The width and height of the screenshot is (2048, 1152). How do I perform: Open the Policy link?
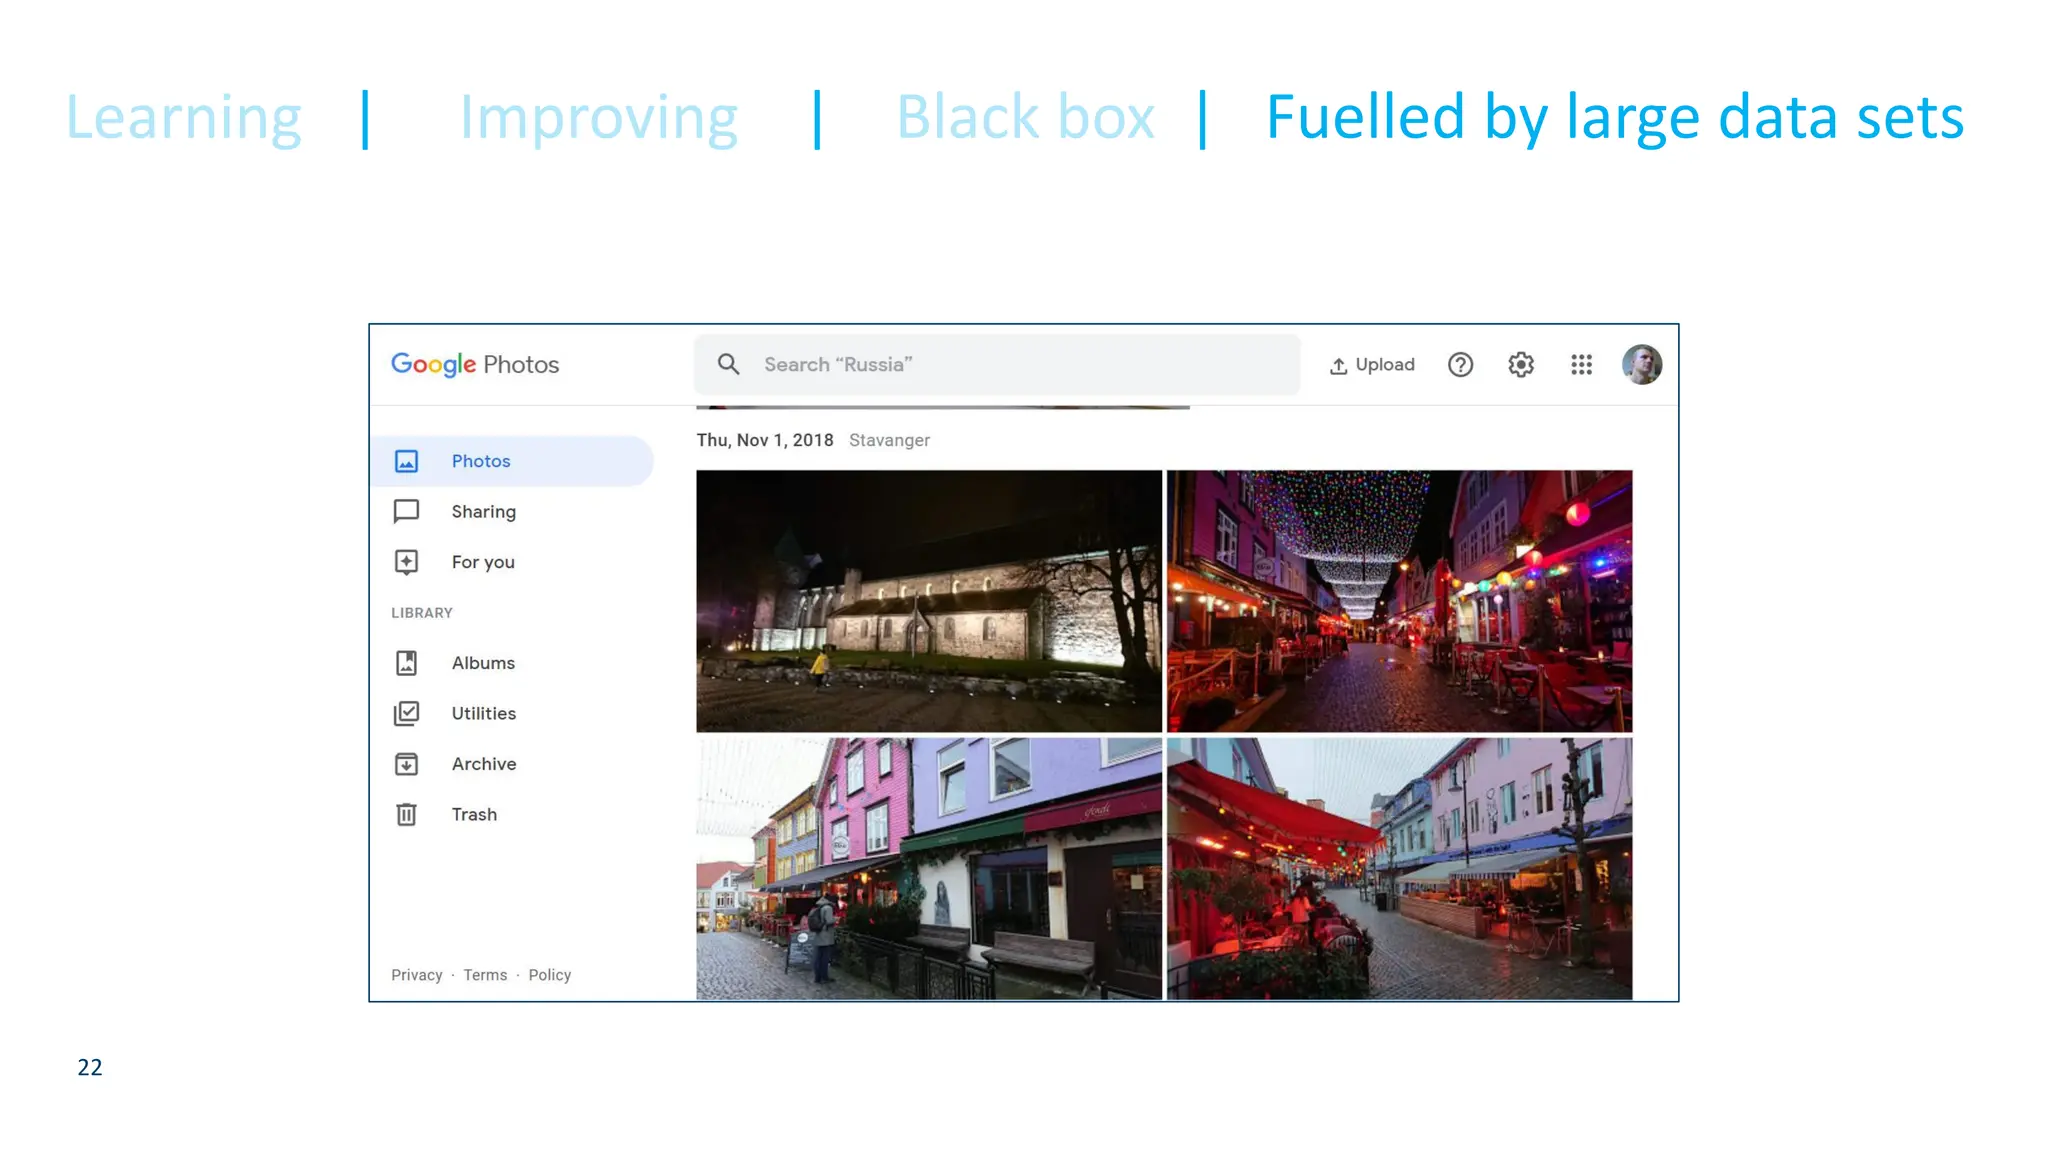pyautogui.click(x=550, y=975)
